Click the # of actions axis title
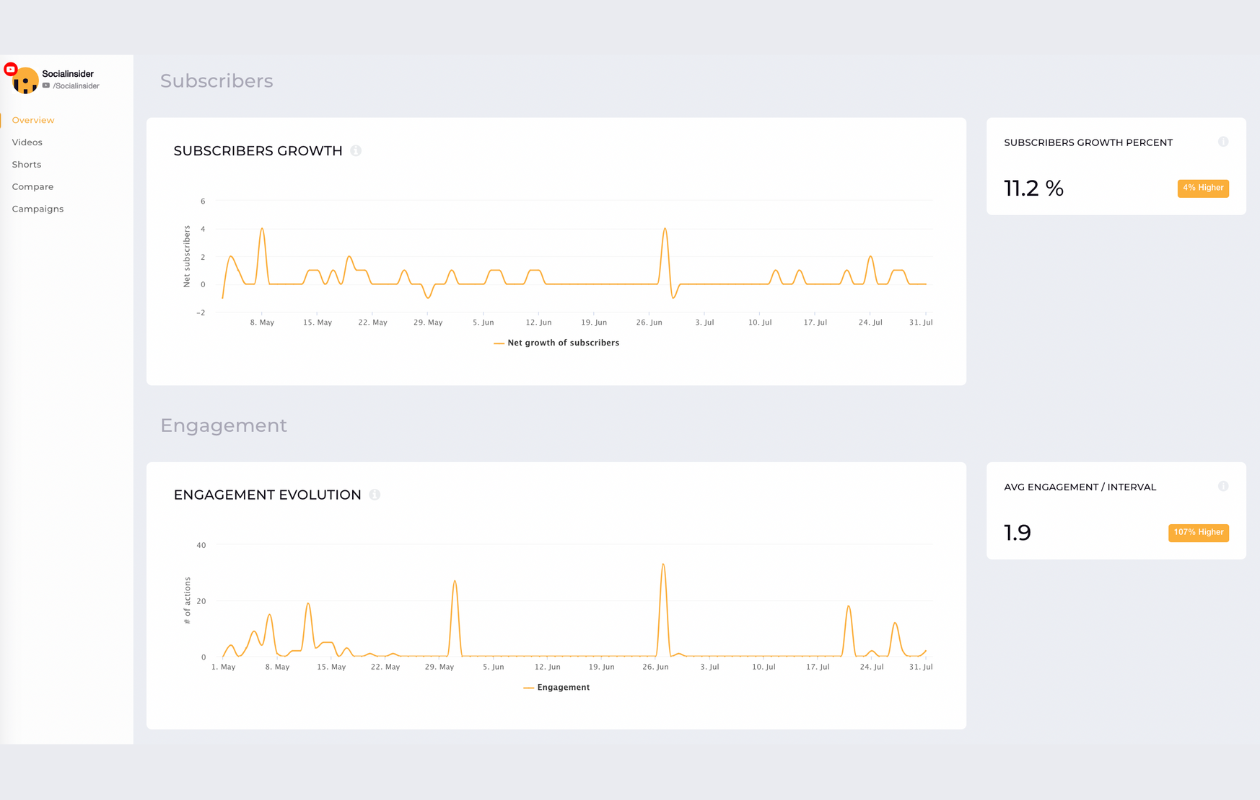The width and height of the screenshot is (1260, 800). tap(187, 601)
